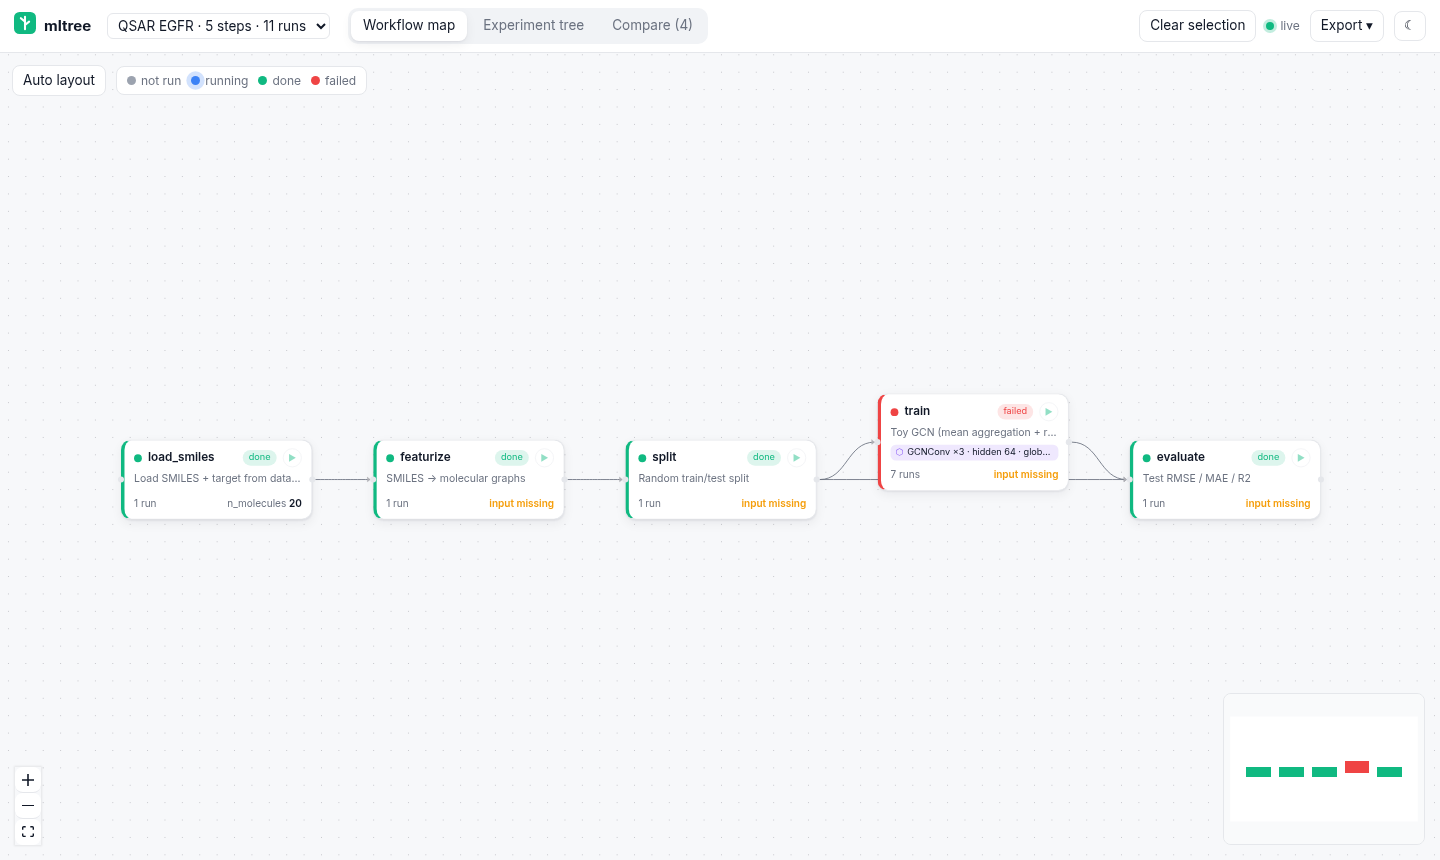Click the not run legend item
1440x860 pixels.
coord(154,81)
